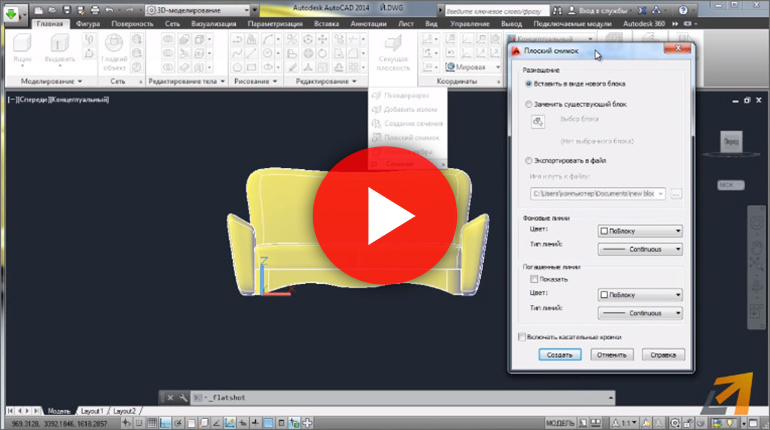
Task: Select 'Экспортировать в файл' radio button
Action: click(529, 160)
